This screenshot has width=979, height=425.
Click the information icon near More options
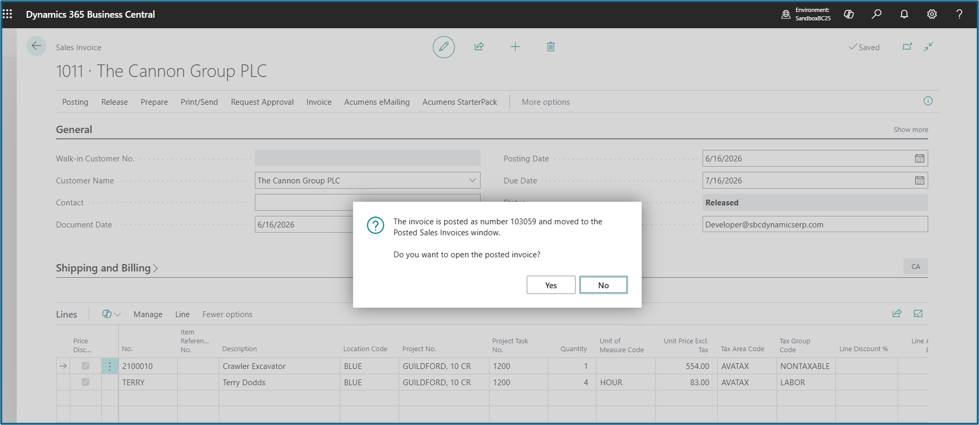(928, 101)
